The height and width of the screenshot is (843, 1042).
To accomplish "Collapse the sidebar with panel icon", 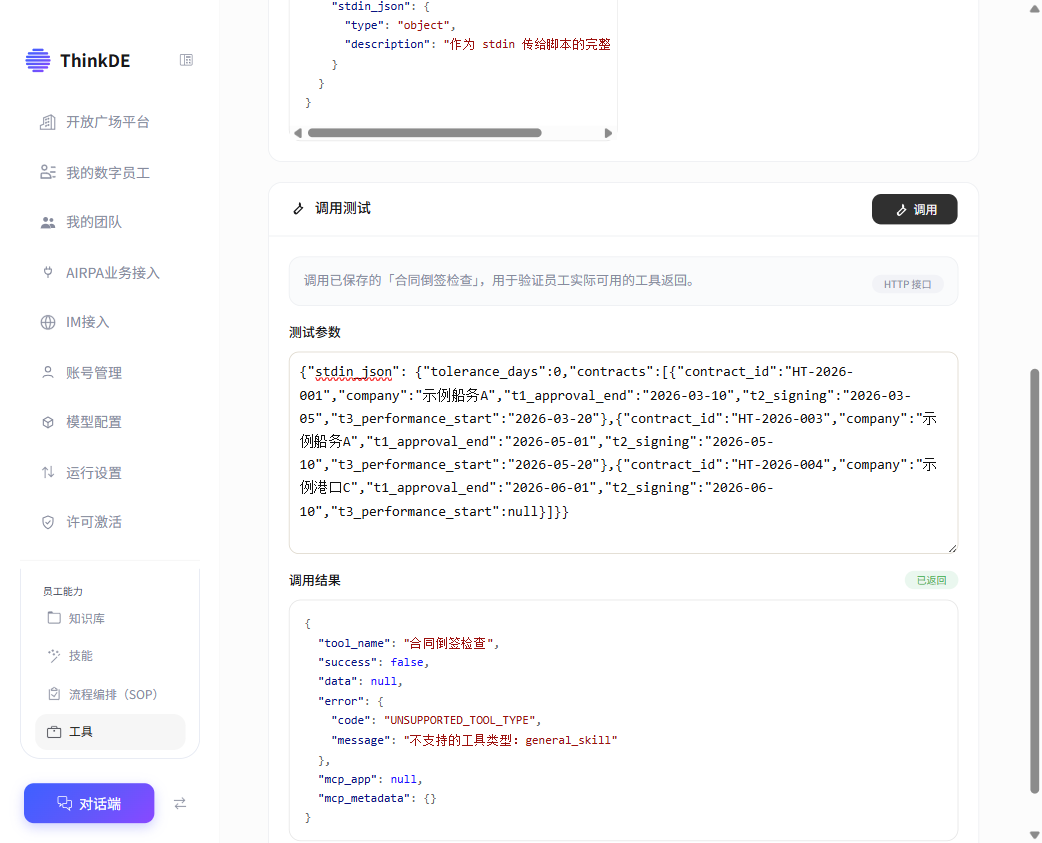I will coord(186,60).
